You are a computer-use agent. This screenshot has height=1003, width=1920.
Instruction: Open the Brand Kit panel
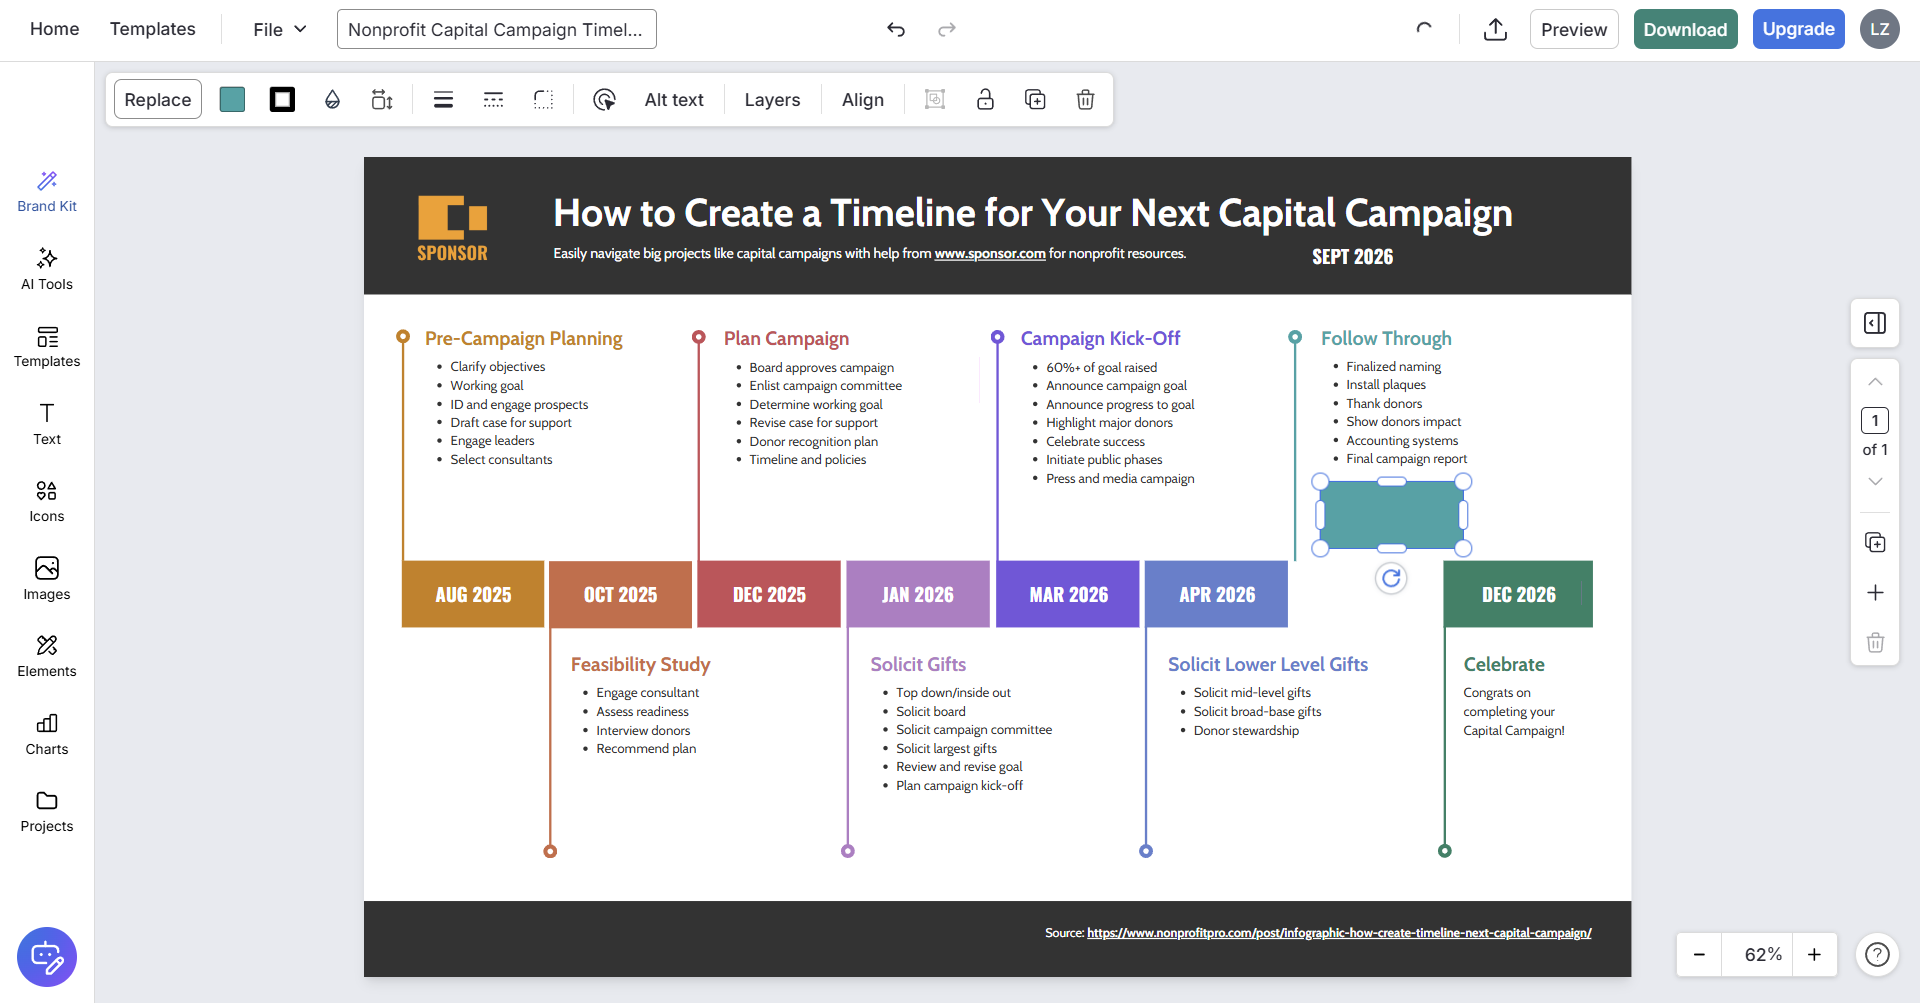47,191
